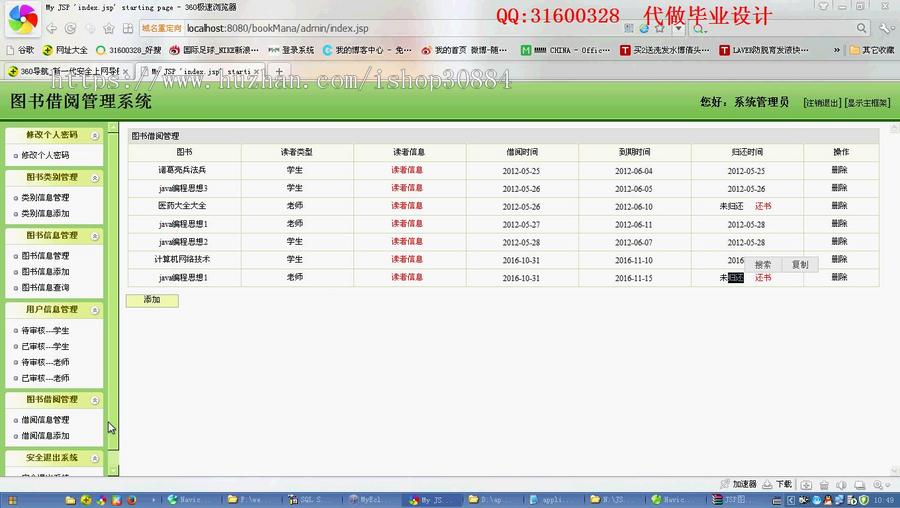This screenshot has width=900, height=508.
Task: Open 图书信息添加 menu item
Action: (45, 272)
